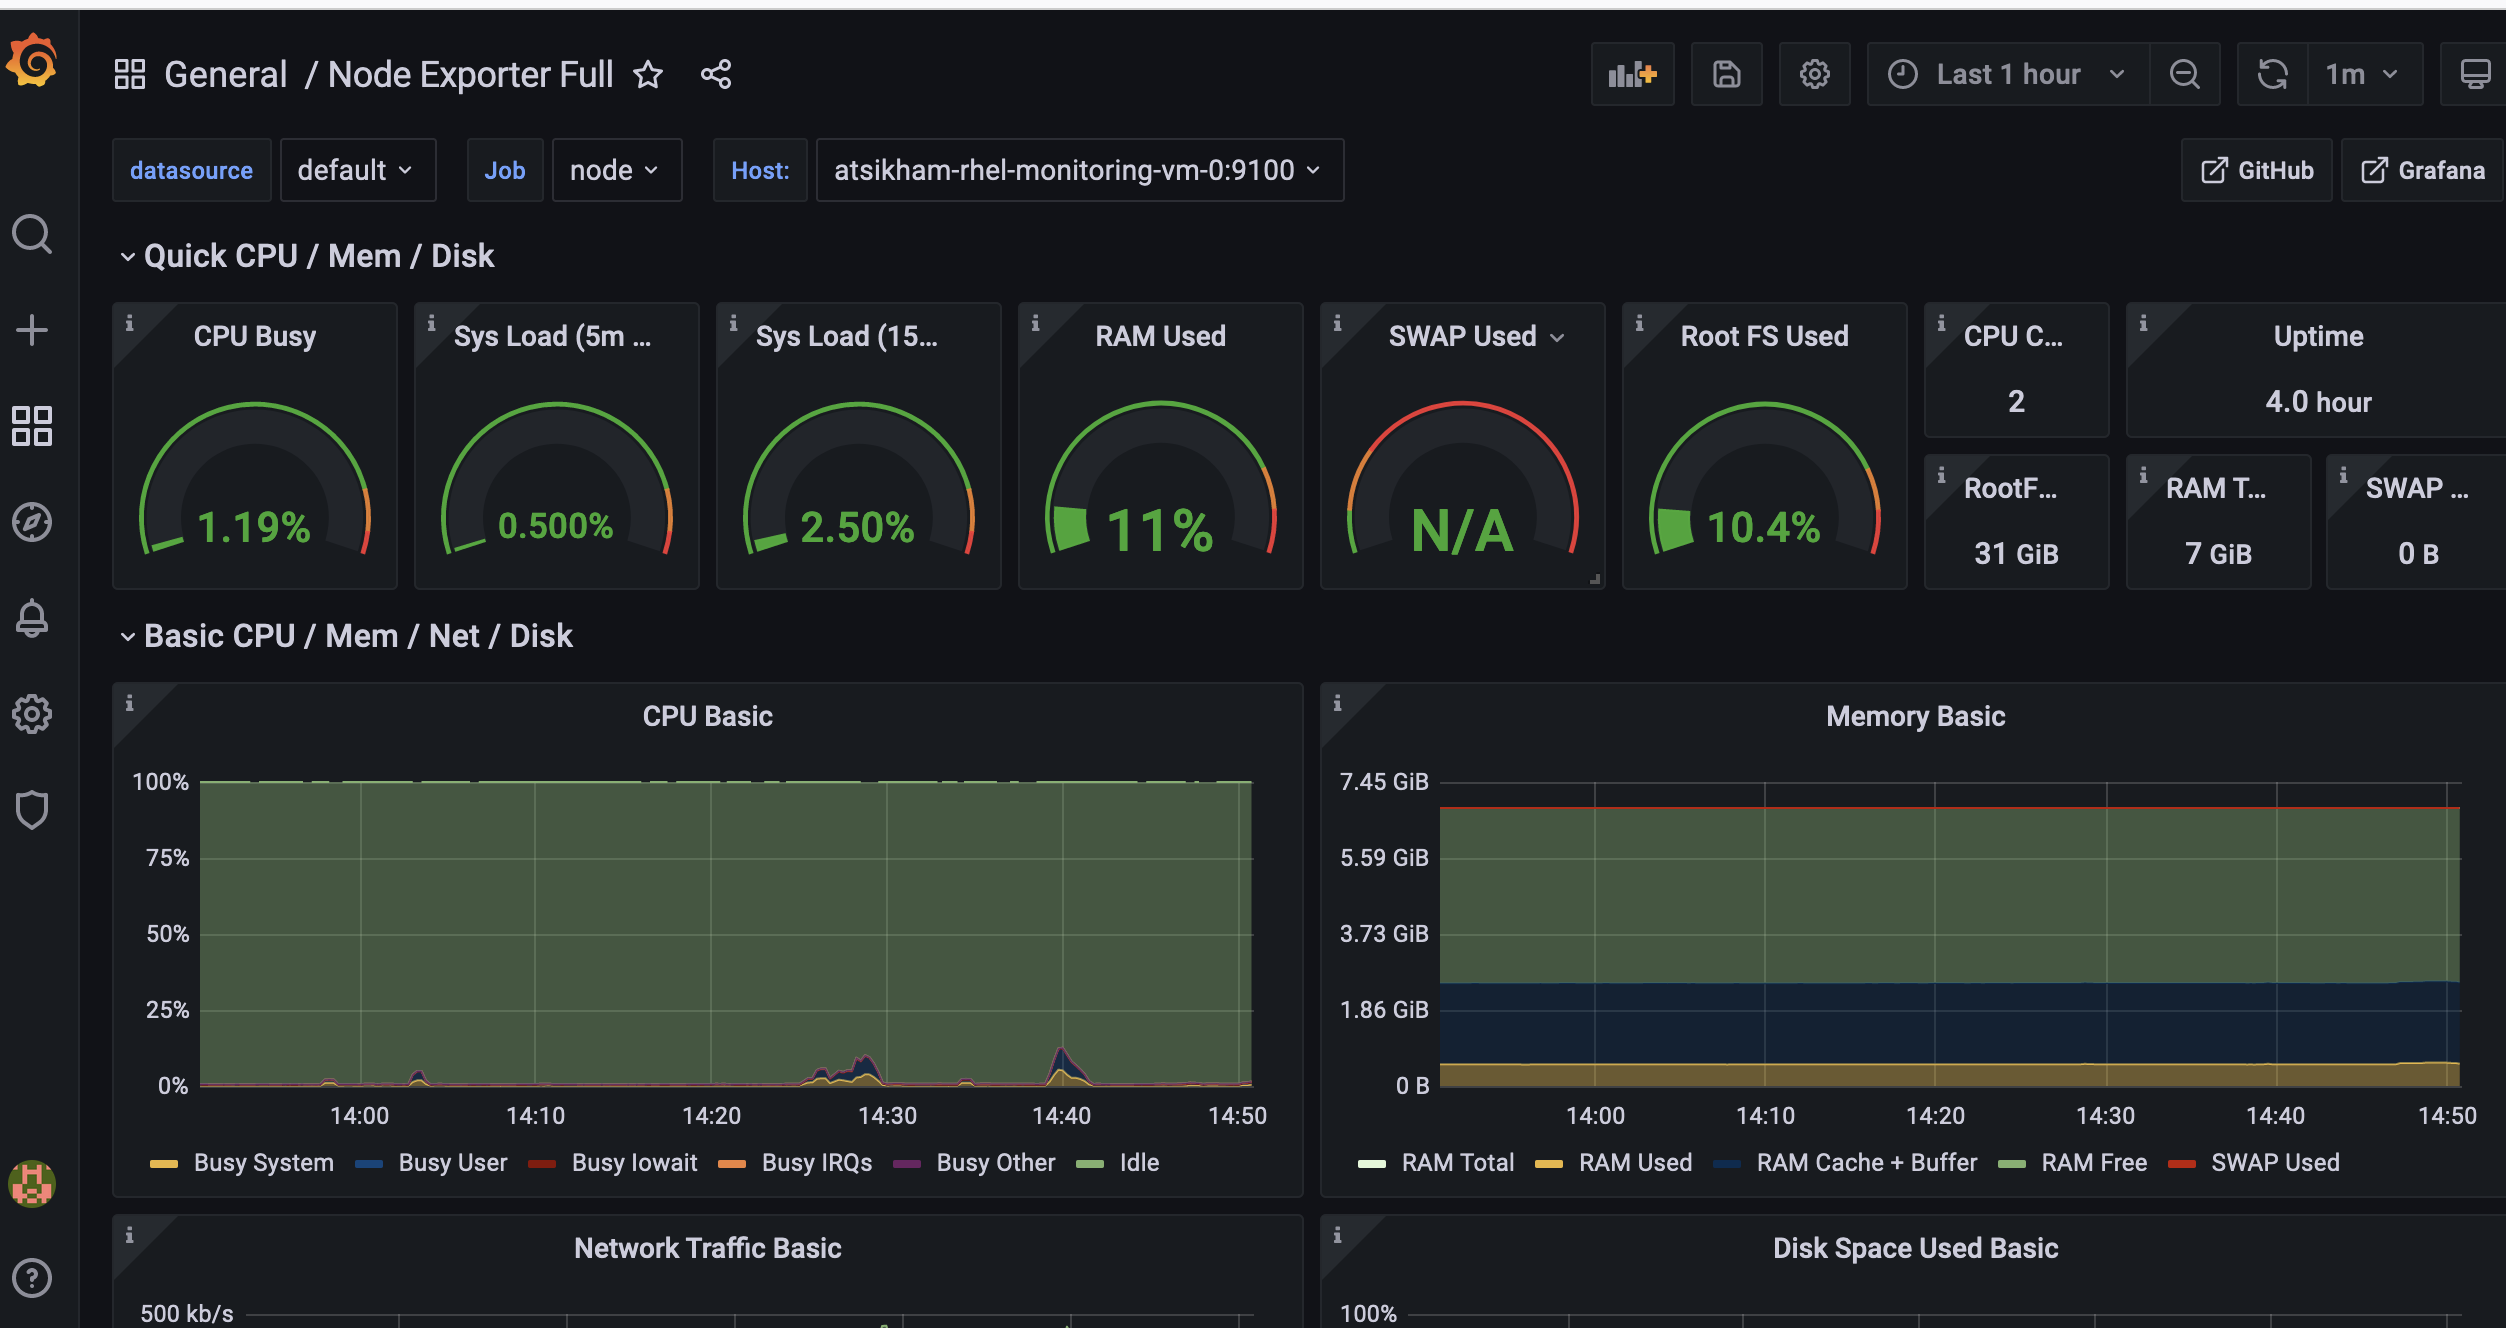The width and height of the screenshot is (2506, 1328).
Task: Enable TV cycle view mode icon
Action: (2475, 73)
